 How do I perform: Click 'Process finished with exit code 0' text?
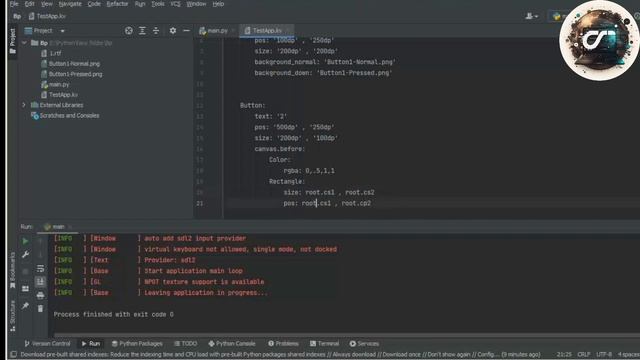[113, 314]
